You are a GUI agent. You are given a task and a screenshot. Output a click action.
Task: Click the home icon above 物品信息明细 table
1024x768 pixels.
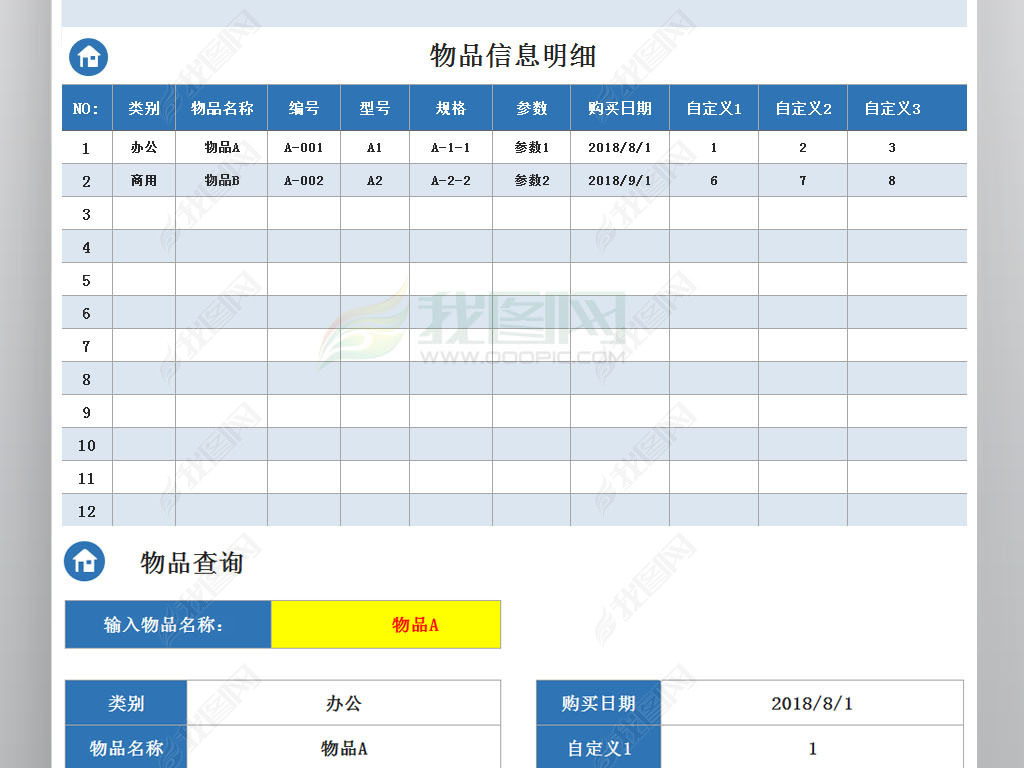(87, 57)
